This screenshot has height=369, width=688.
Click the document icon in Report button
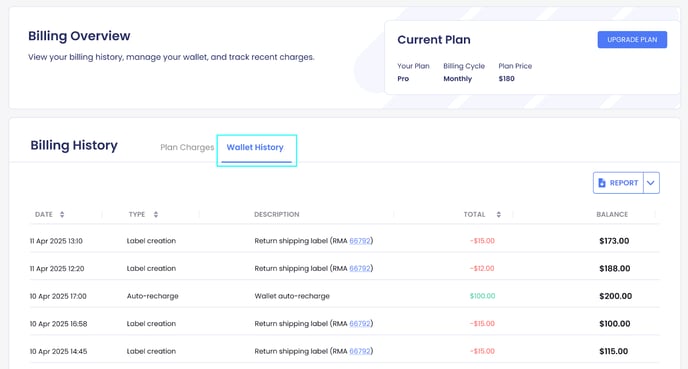coord(602,183)
